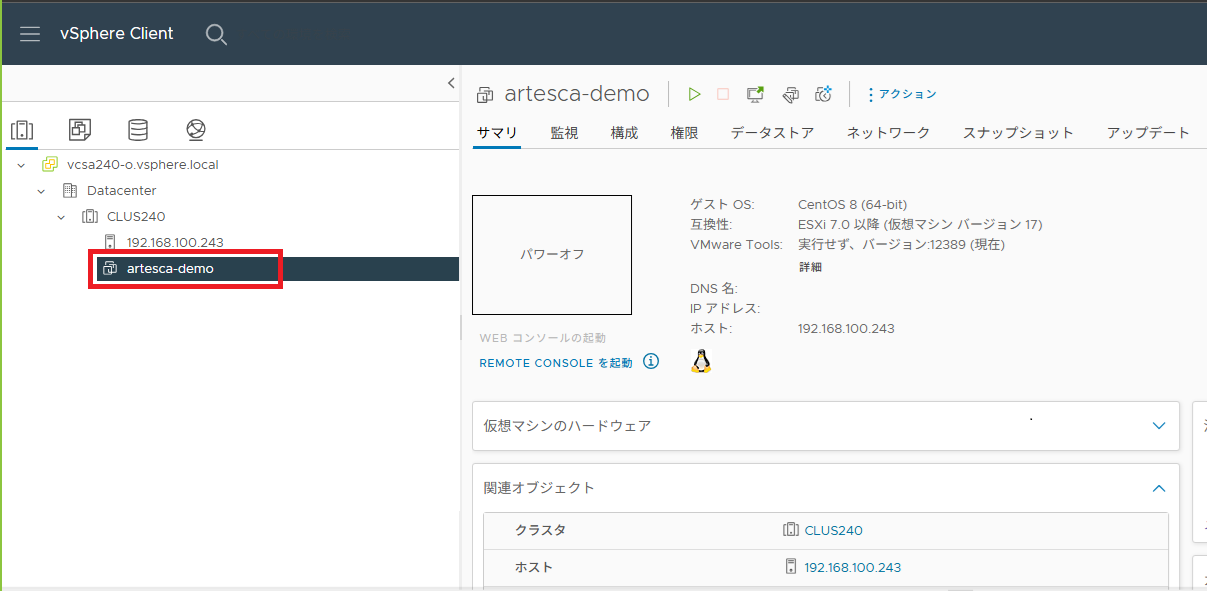Open the アクション actions menu
The image size is (1207, 591).
(902, 94)
